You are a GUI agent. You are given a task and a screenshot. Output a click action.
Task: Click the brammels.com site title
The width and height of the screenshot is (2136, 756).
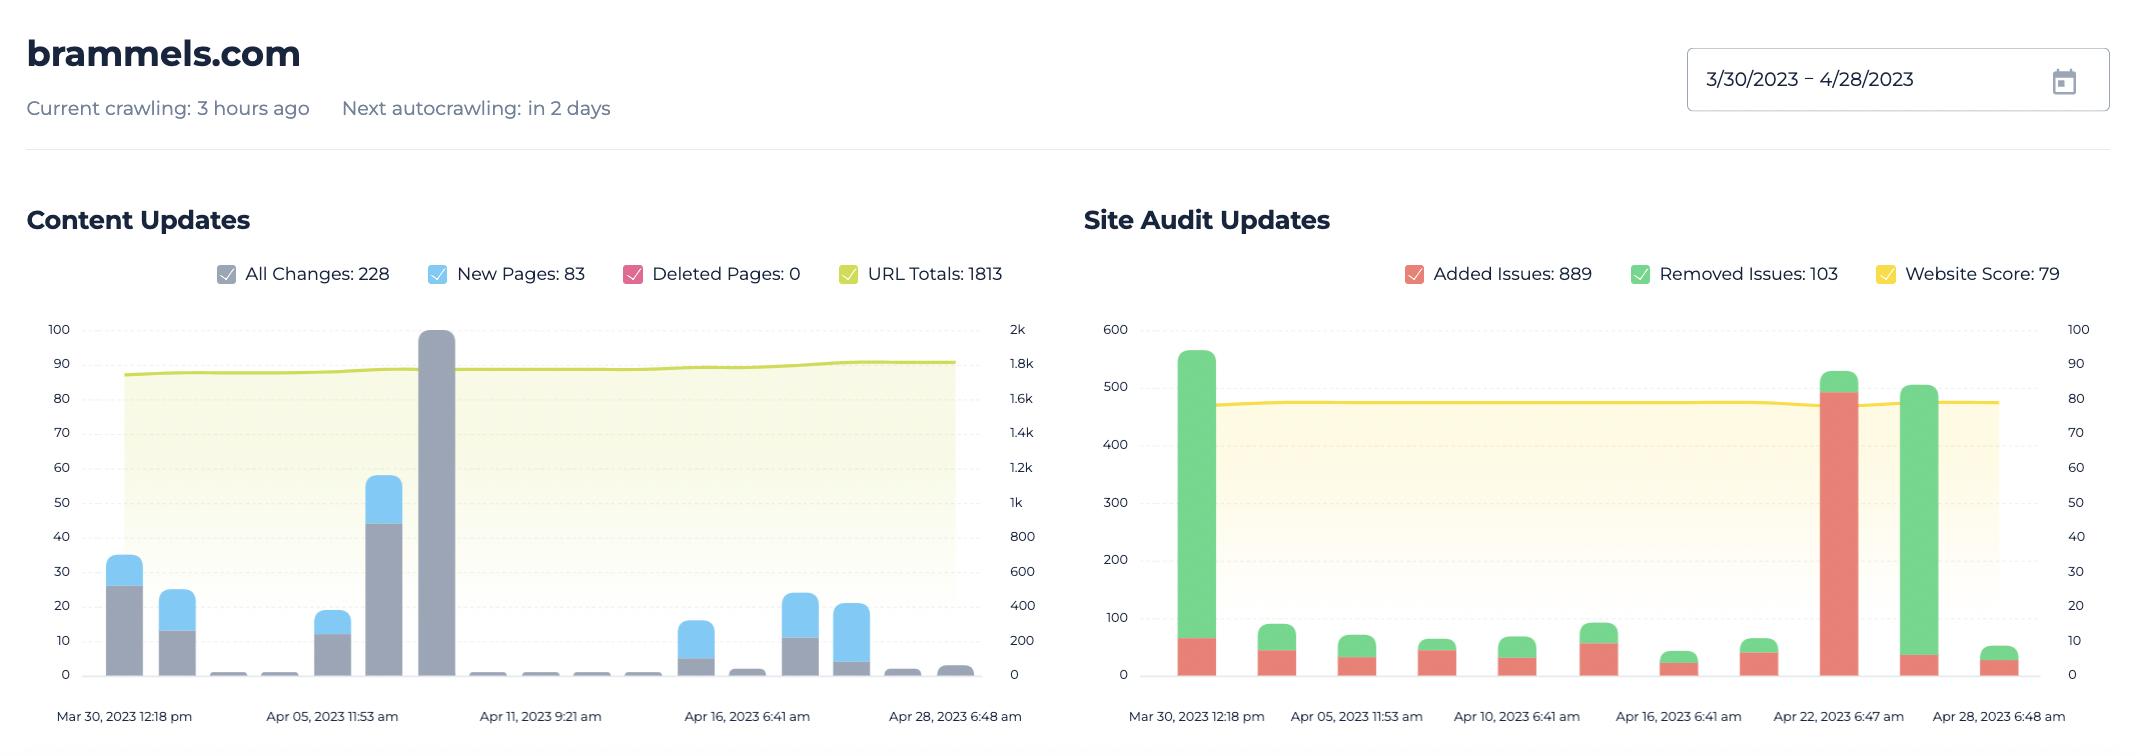(164, 54)
